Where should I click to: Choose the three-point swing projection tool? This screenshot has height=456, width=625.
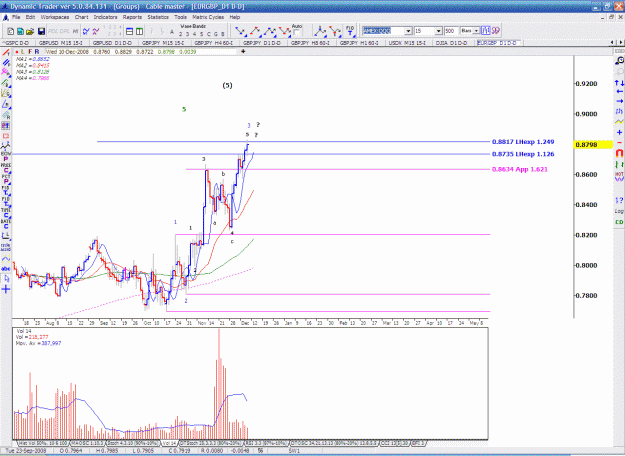coord(270,31)
